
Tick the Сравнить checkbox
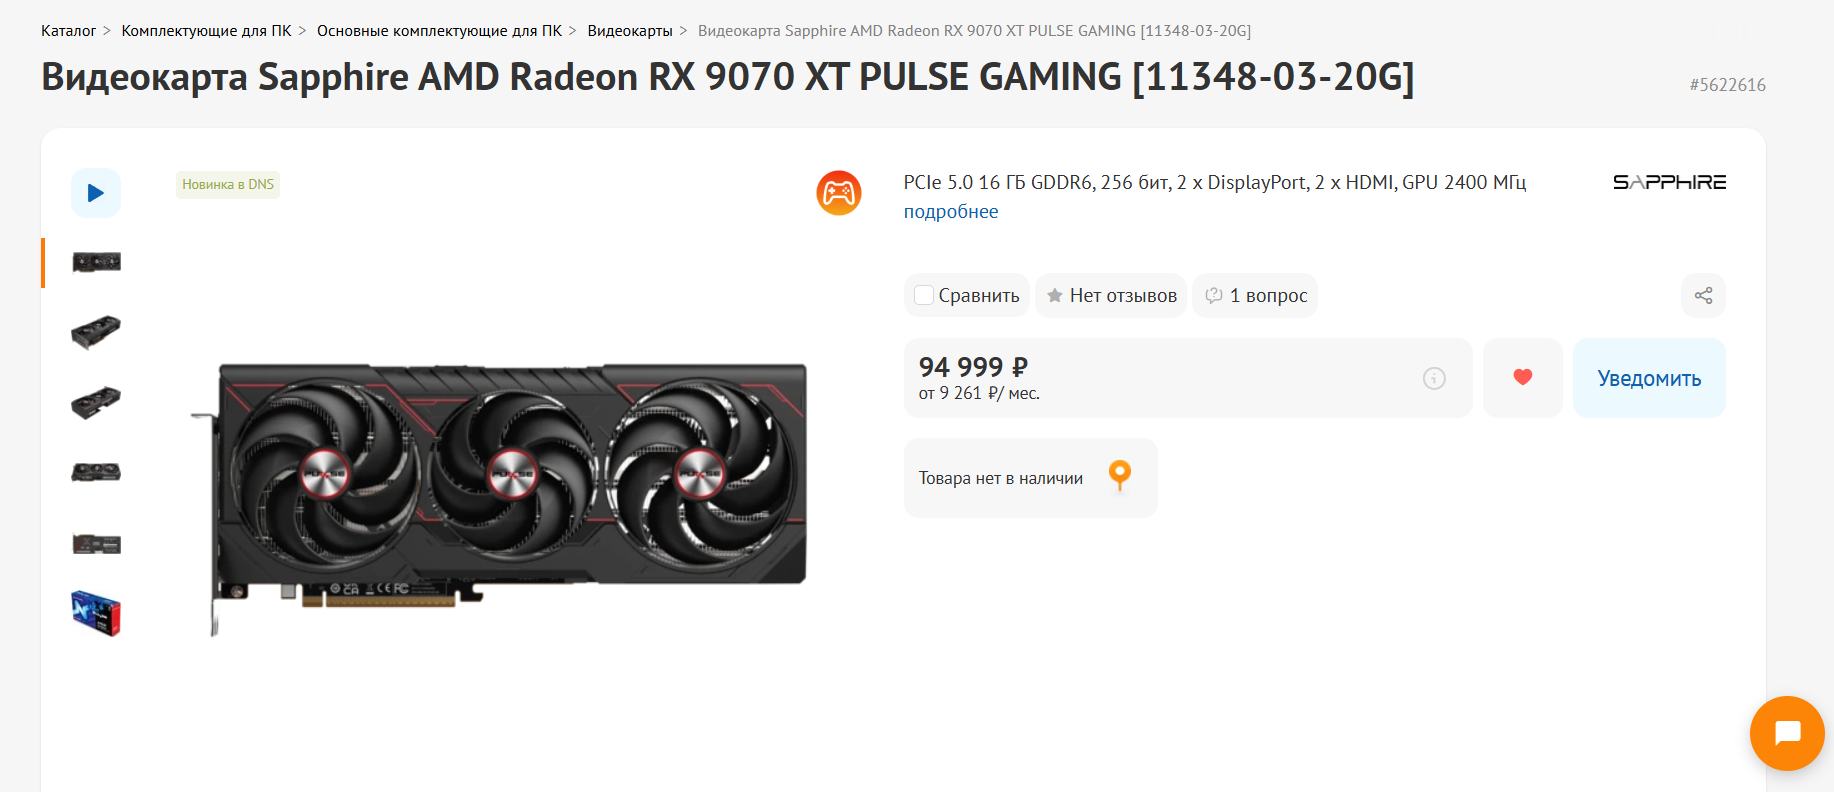pos(924,295)
